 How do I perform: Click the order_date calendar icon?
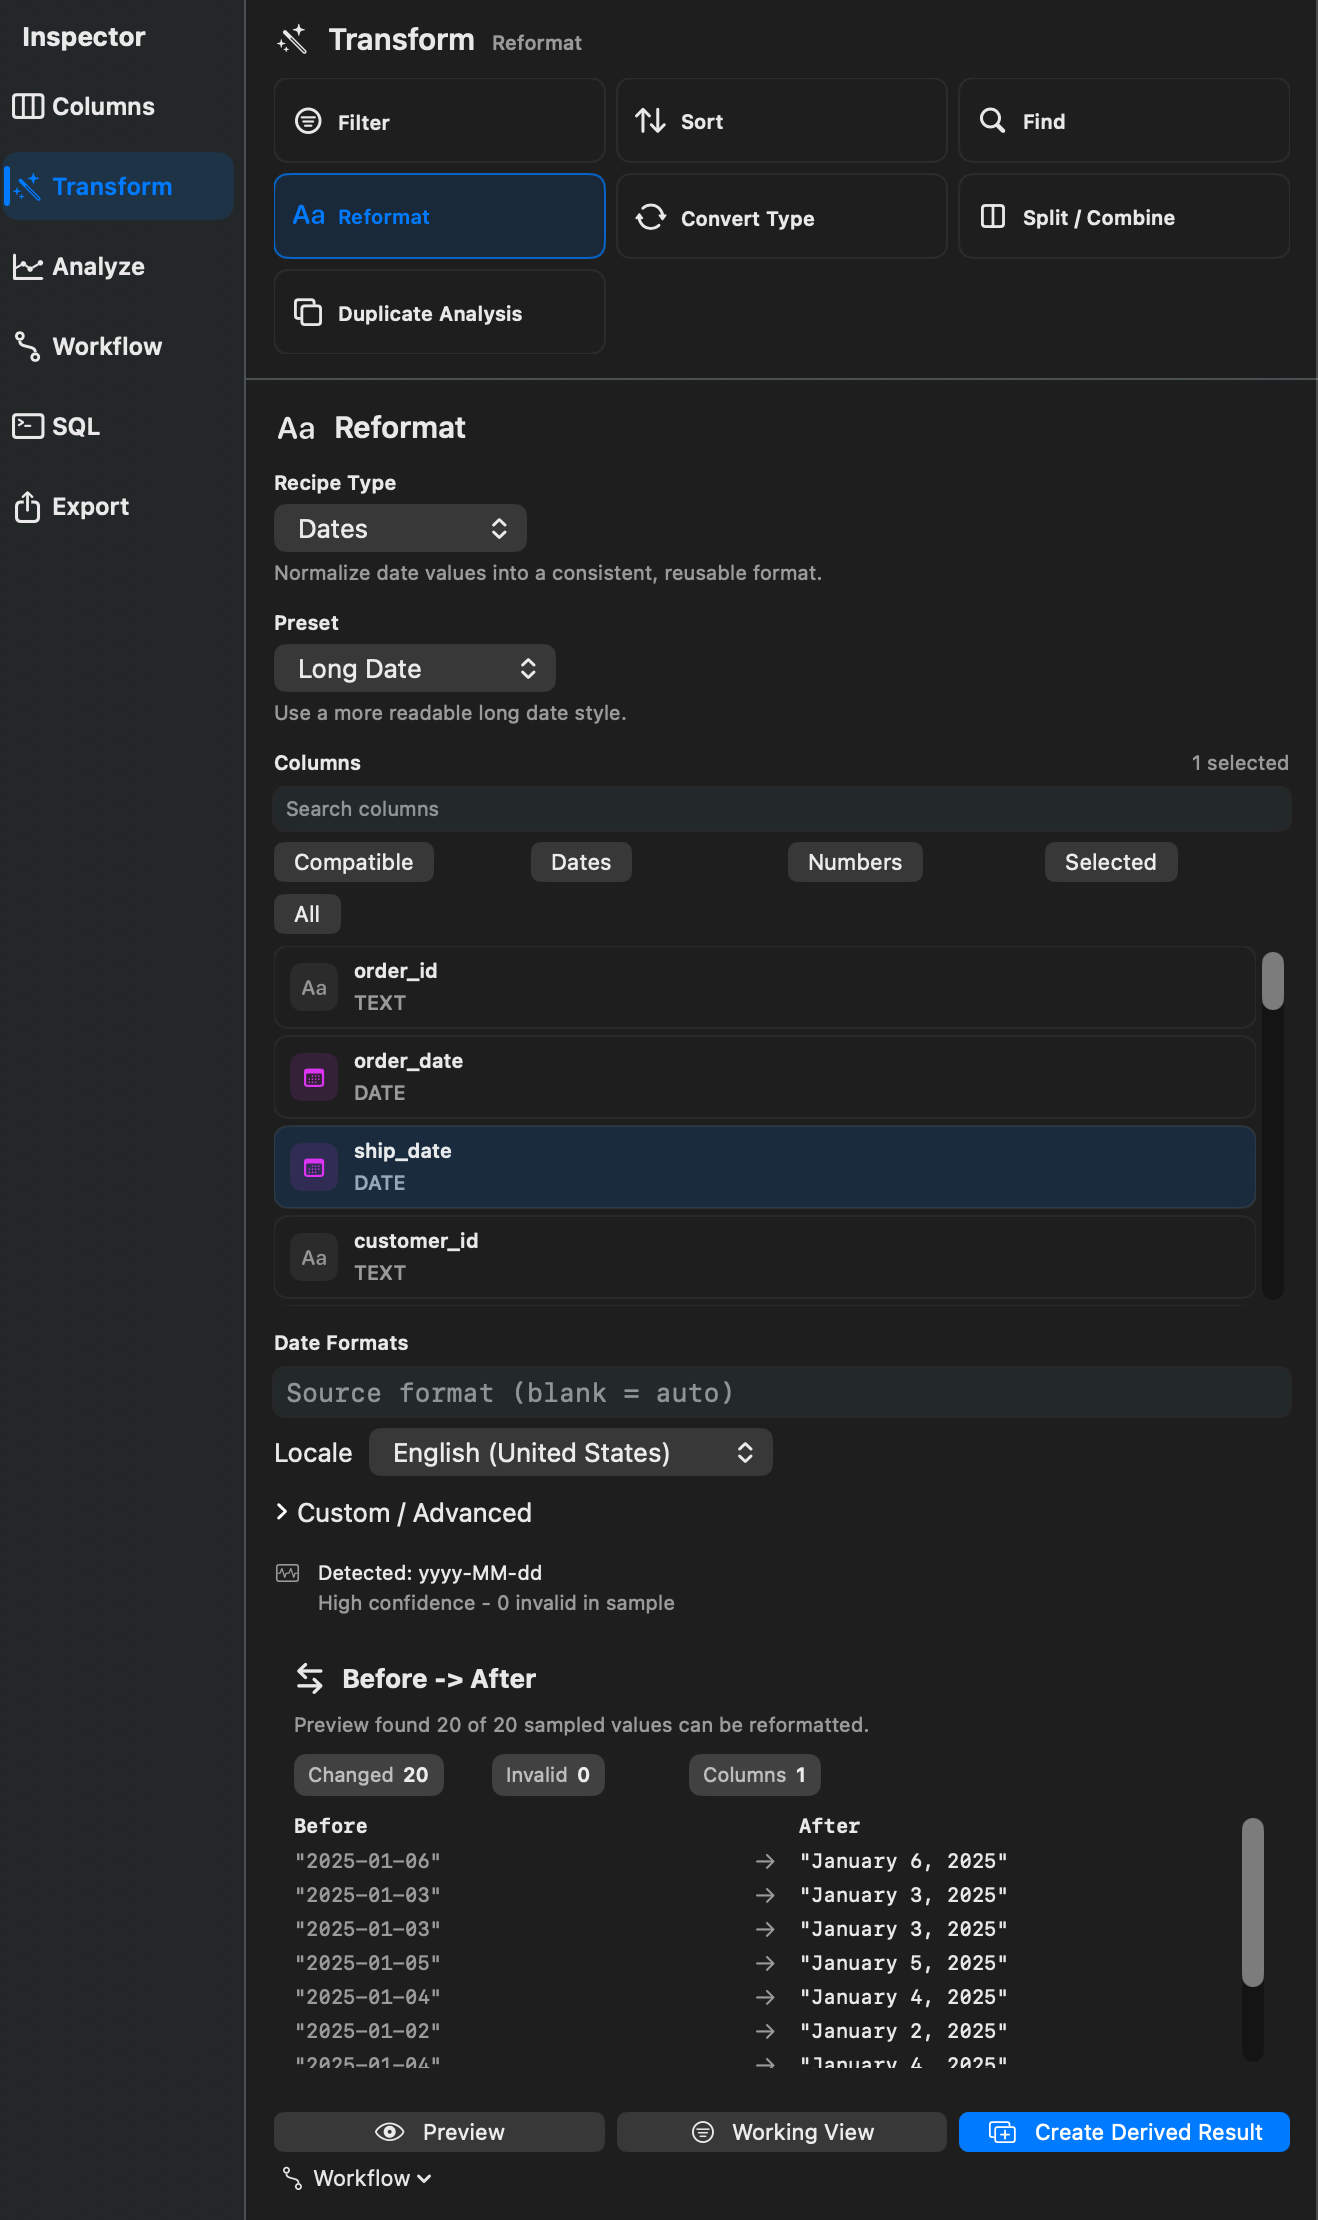314,1078
